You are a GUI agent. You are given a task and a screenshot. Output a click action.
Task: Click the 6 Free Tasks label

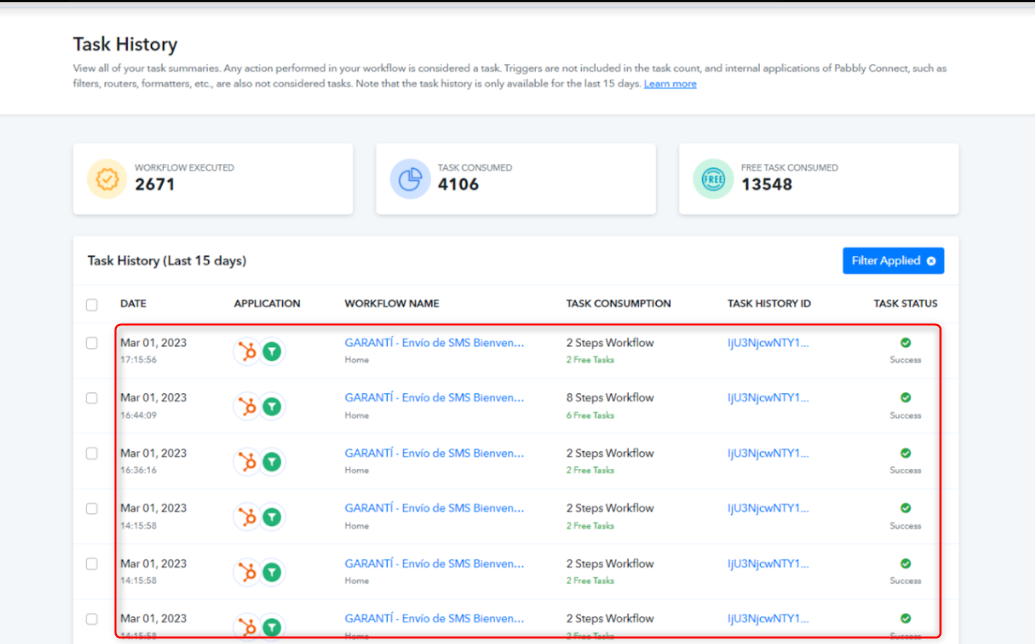coord(590,415)
